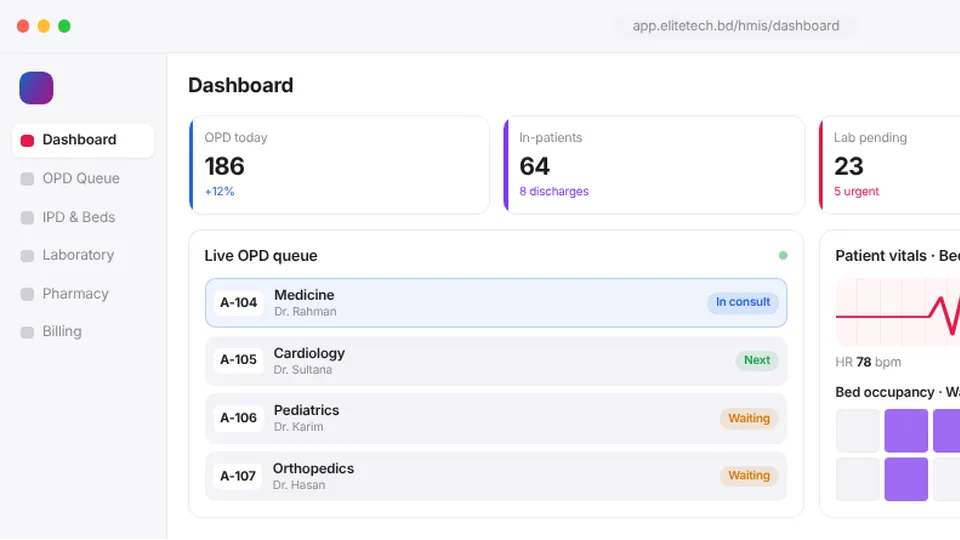Click the A-106 token label
This screenshot has width=960, height=540.
point(238,418)
